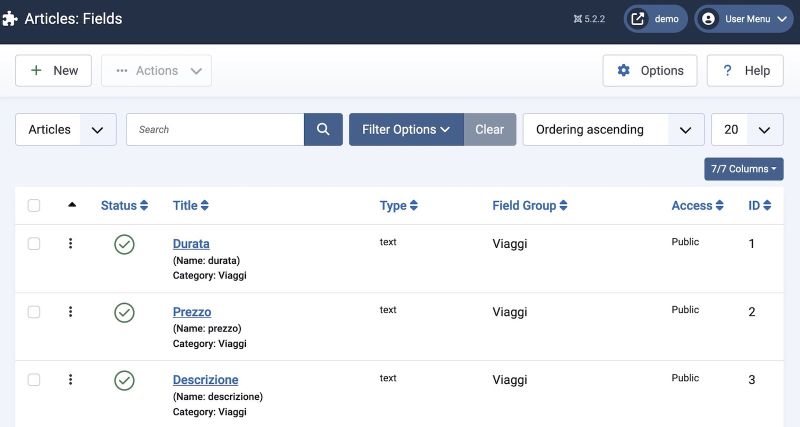
Task: Check the checkbox for the Durata field
Action: [34, 244]
